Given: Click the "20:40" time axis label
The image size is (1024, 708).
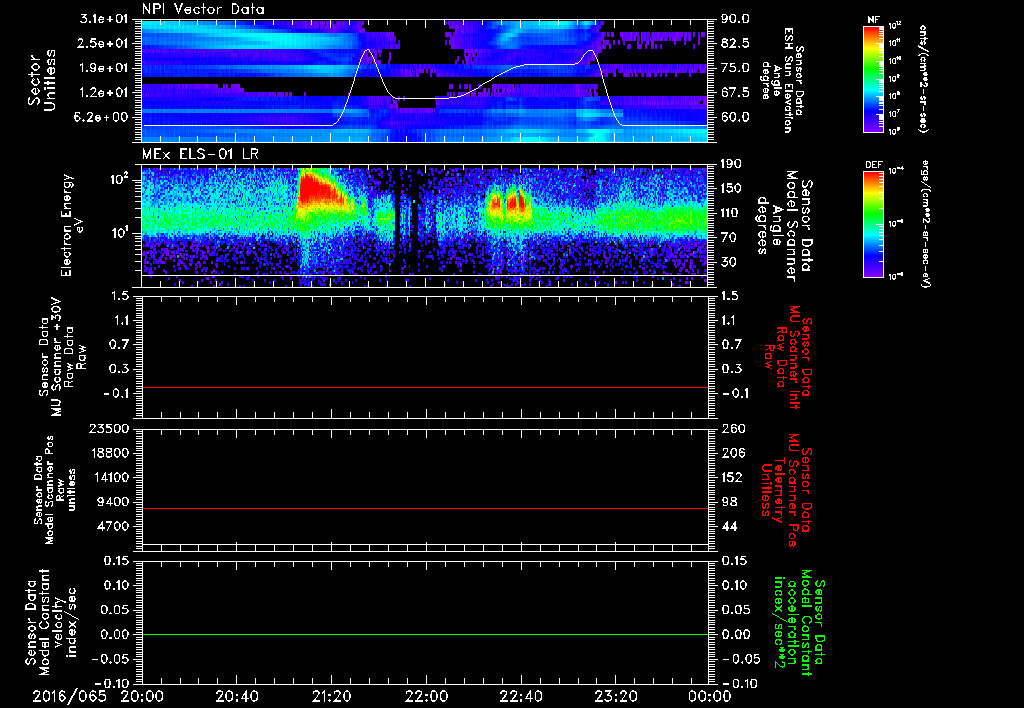Looking at the screenshot, I should click(236, 696).
